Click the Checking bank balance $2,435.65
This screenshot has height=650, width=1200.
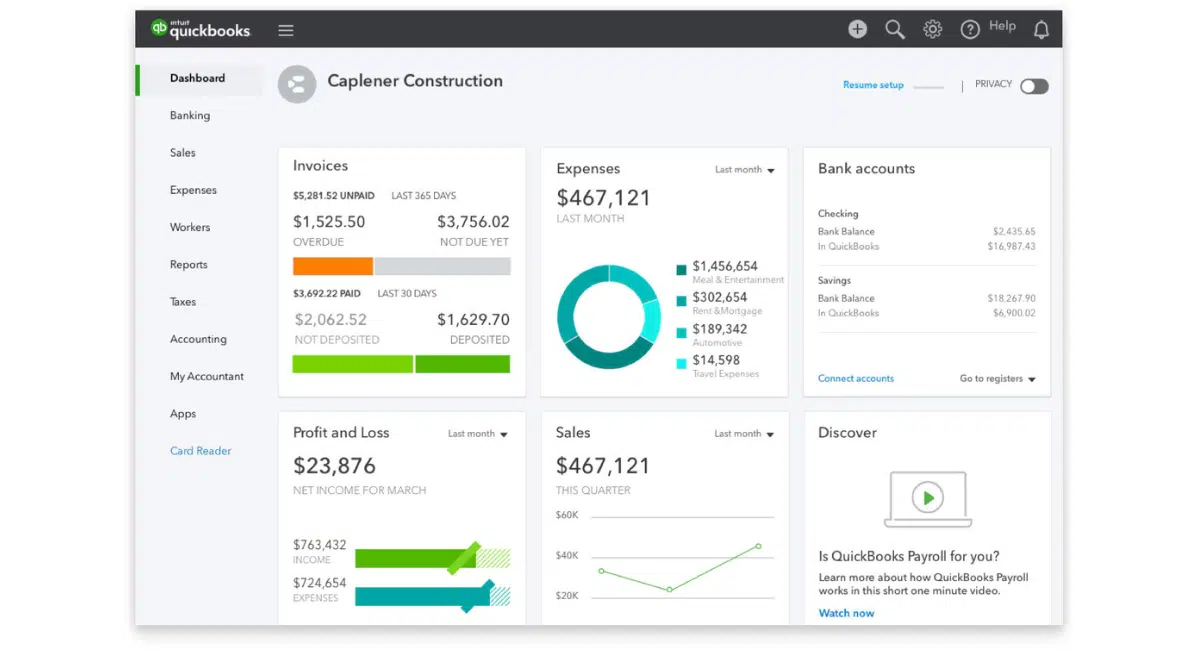click(1013, 232)
